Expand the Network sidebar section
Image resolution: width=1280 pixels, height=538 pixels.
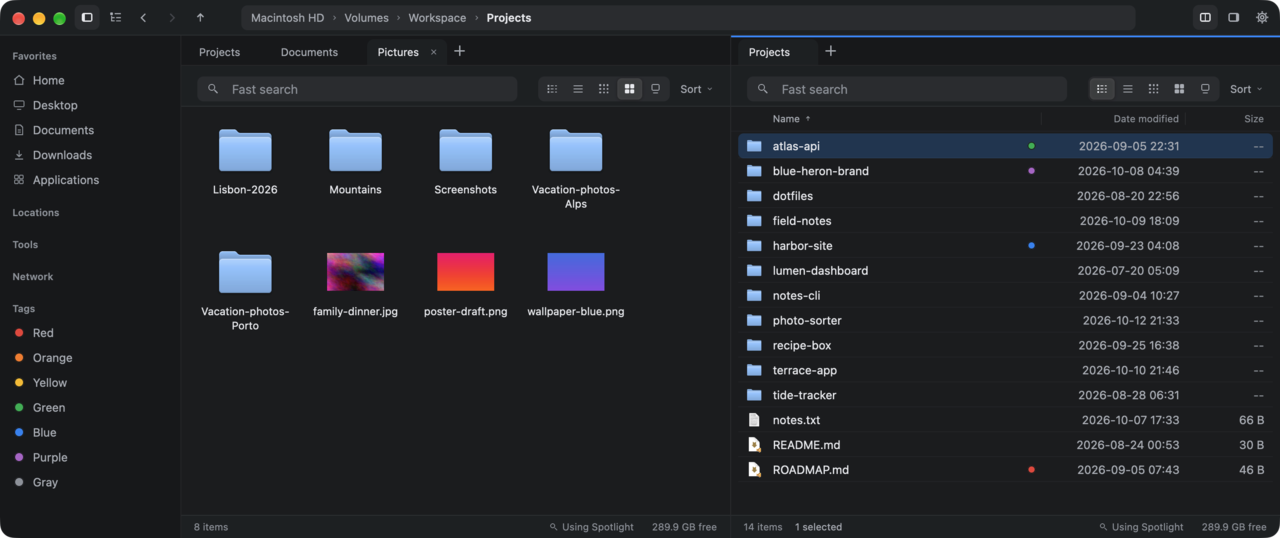pos(33,277)
